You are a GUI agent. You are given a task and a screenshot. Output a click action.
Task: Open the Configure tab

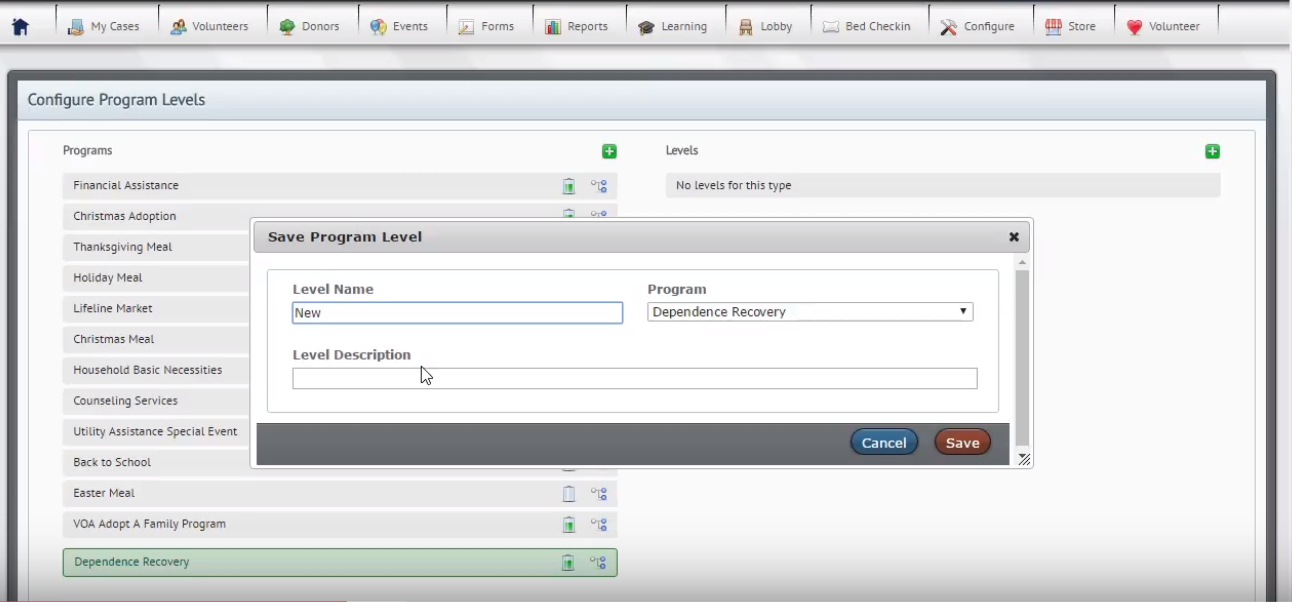pos(977,26)
